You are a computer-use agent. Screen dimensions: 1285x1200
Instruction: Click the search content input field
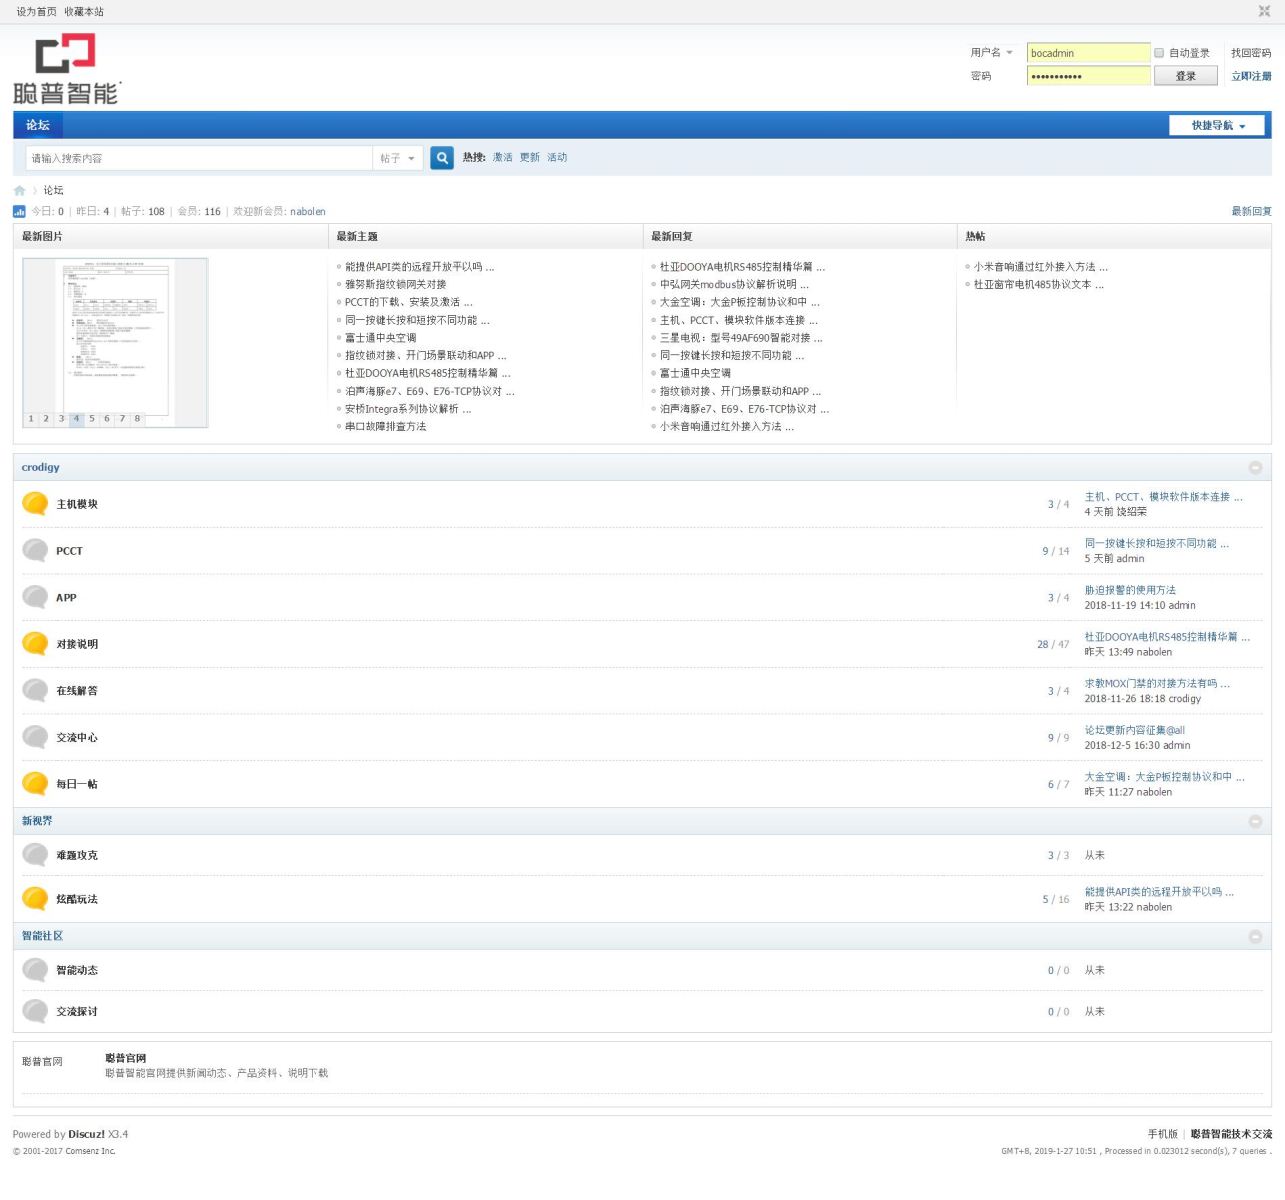pyautogui.click(x=200, y=158)
